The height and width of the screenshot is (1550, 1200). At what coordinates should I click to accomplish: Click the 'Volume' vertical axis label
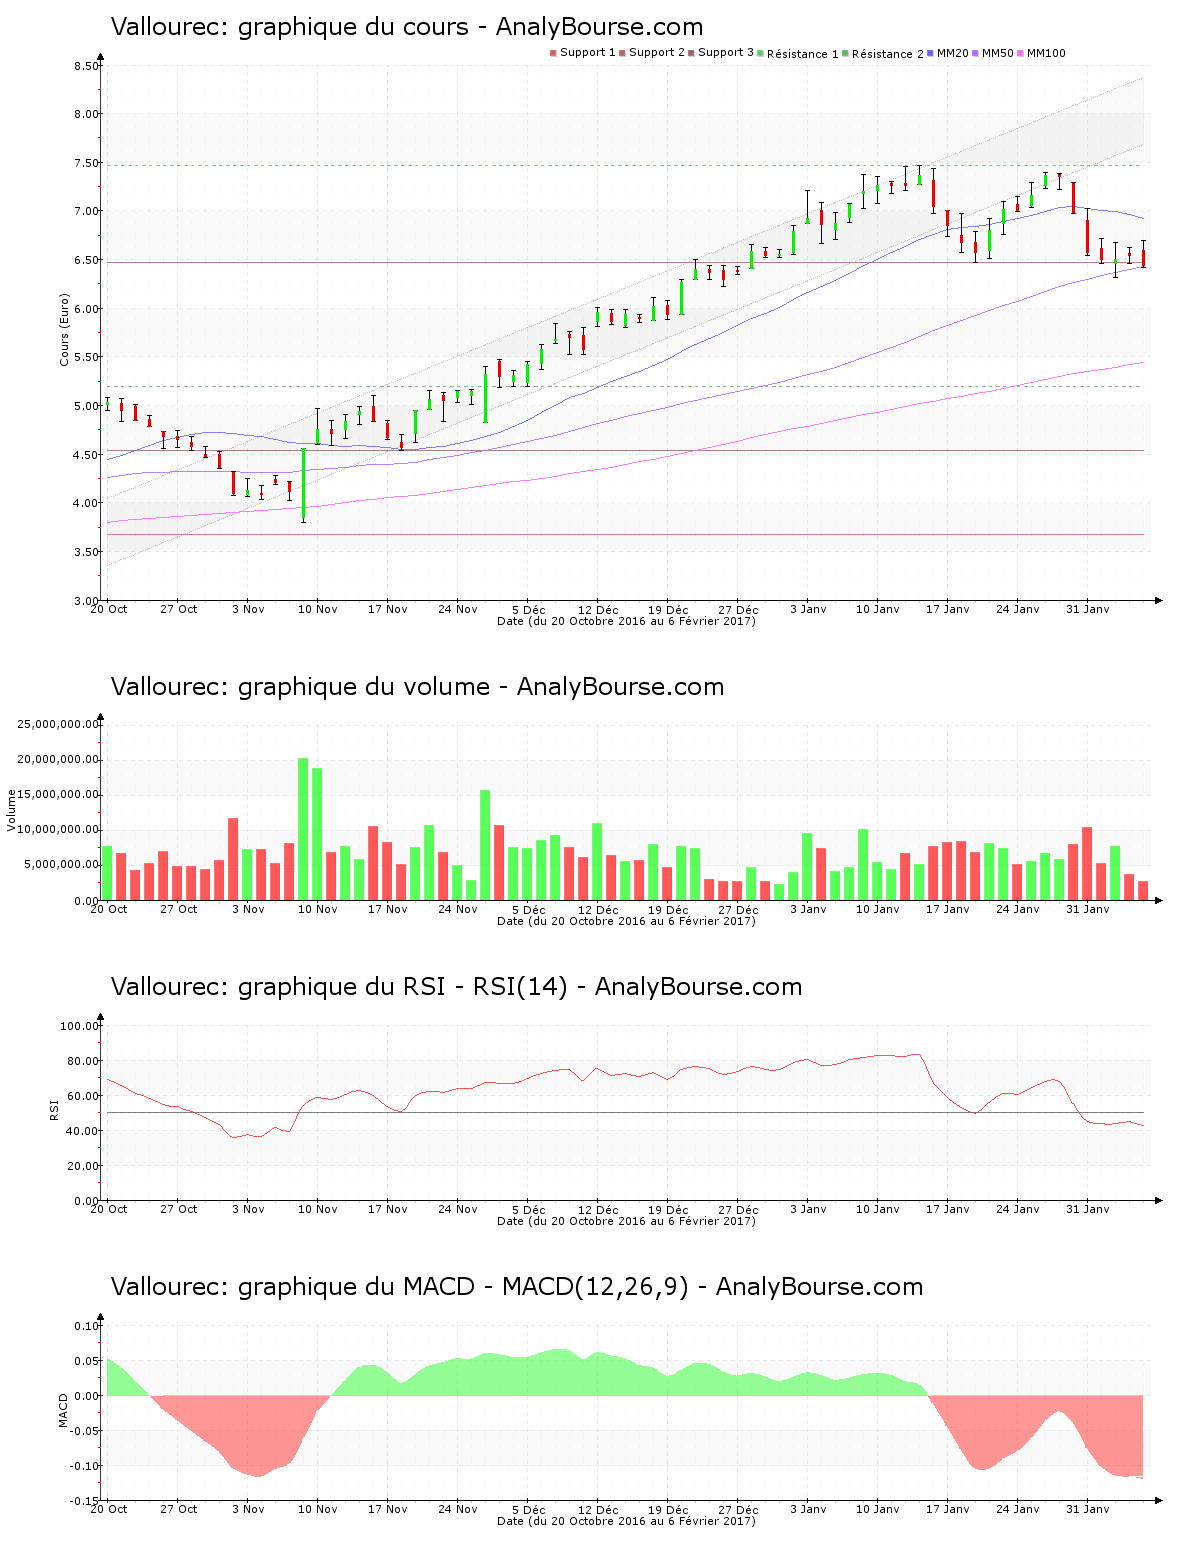pyautogui.click(x=12, y=810)
